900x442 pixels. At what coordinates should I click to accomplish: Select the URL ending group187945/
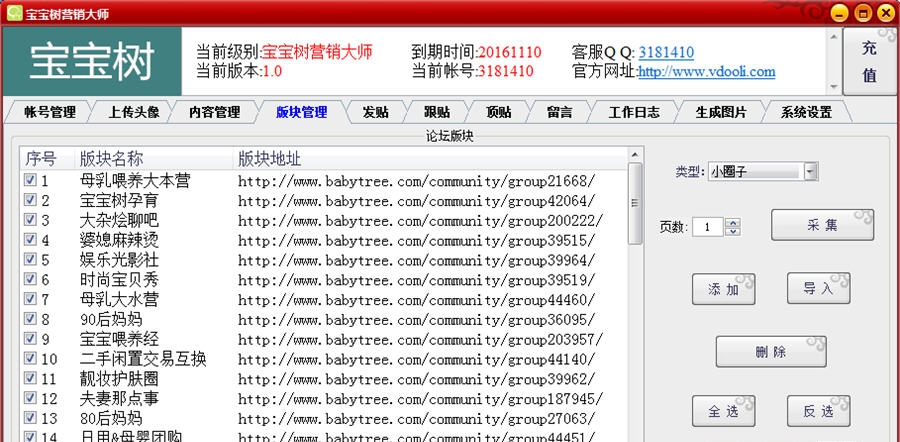point(420,399)
